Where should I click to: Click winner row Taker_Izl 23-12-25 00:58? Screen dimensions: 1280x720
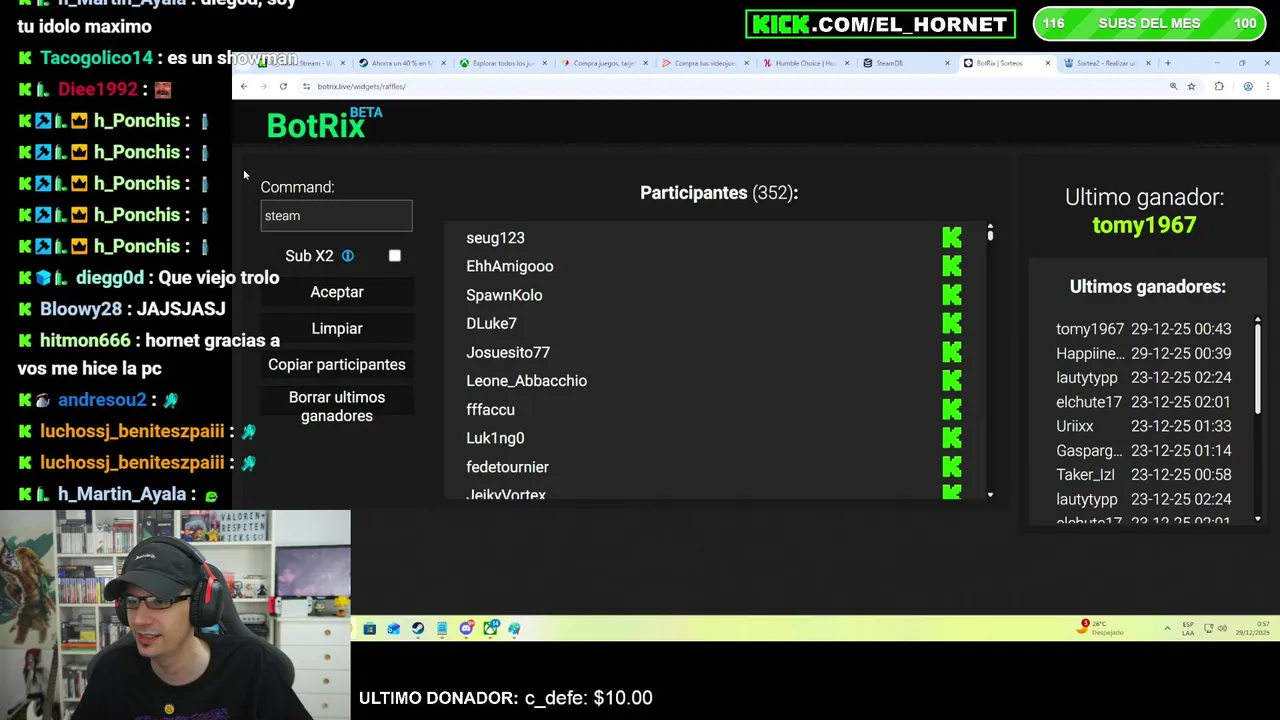1144,475
